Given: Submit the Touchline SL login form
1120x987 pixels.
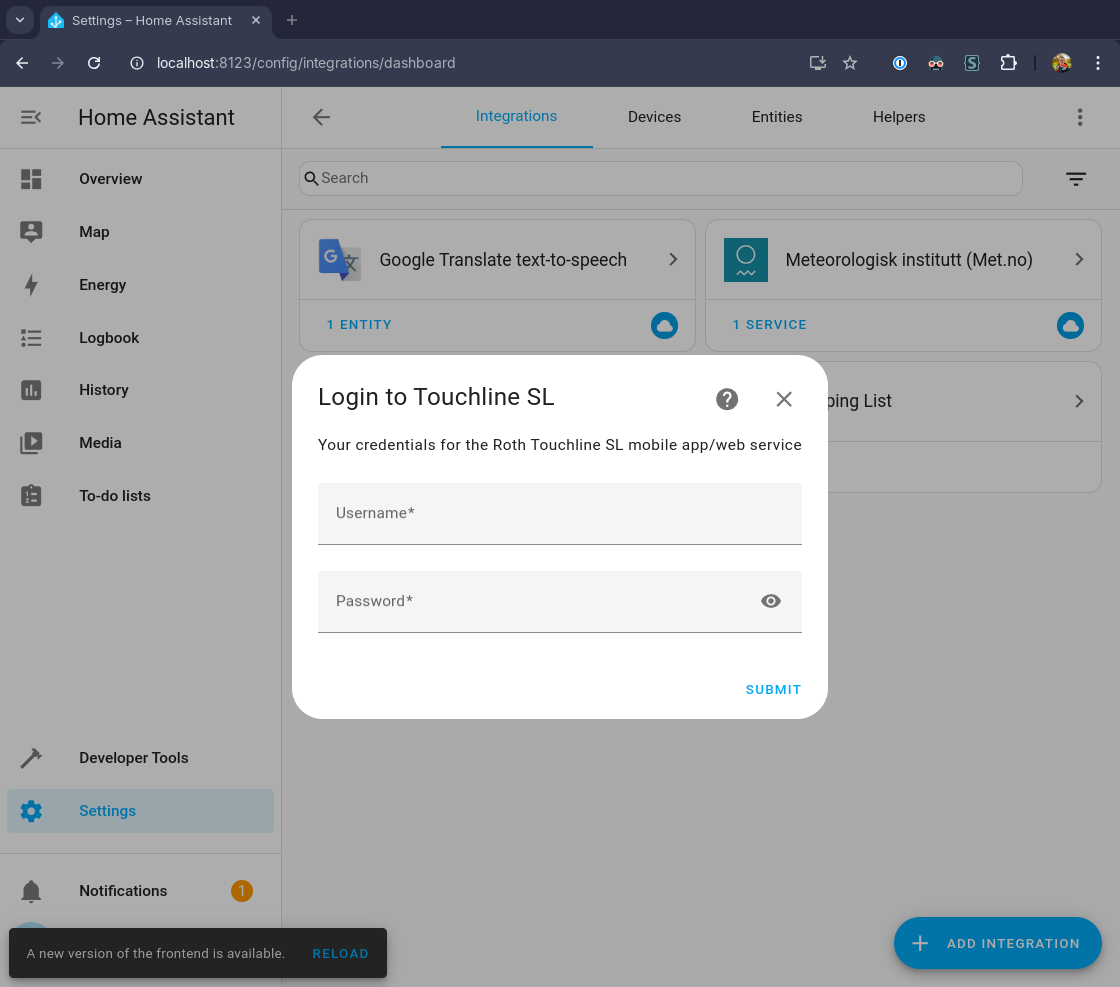Looking at the screenshot, I should [773, 689].
